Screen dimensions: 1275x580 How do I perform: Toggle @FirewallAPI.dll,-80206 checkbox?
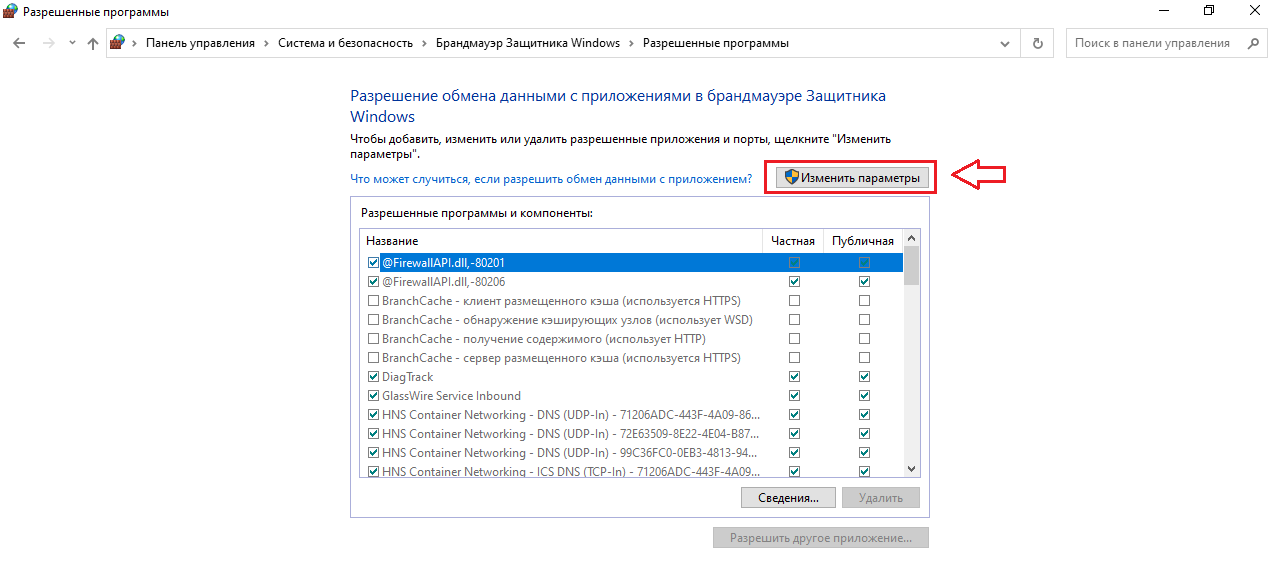(374, 282)
